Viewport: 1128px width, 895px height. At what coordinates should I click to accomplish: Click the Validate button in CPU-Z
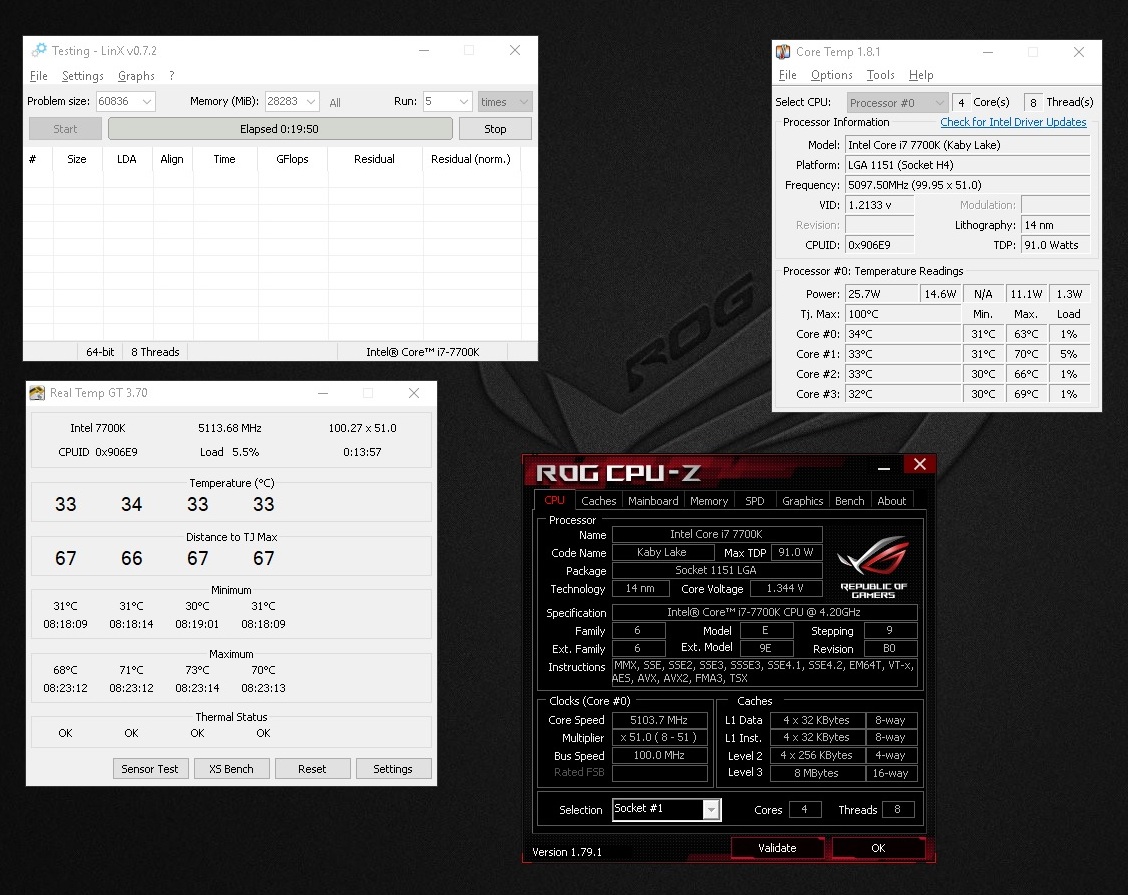click(777, 848)
